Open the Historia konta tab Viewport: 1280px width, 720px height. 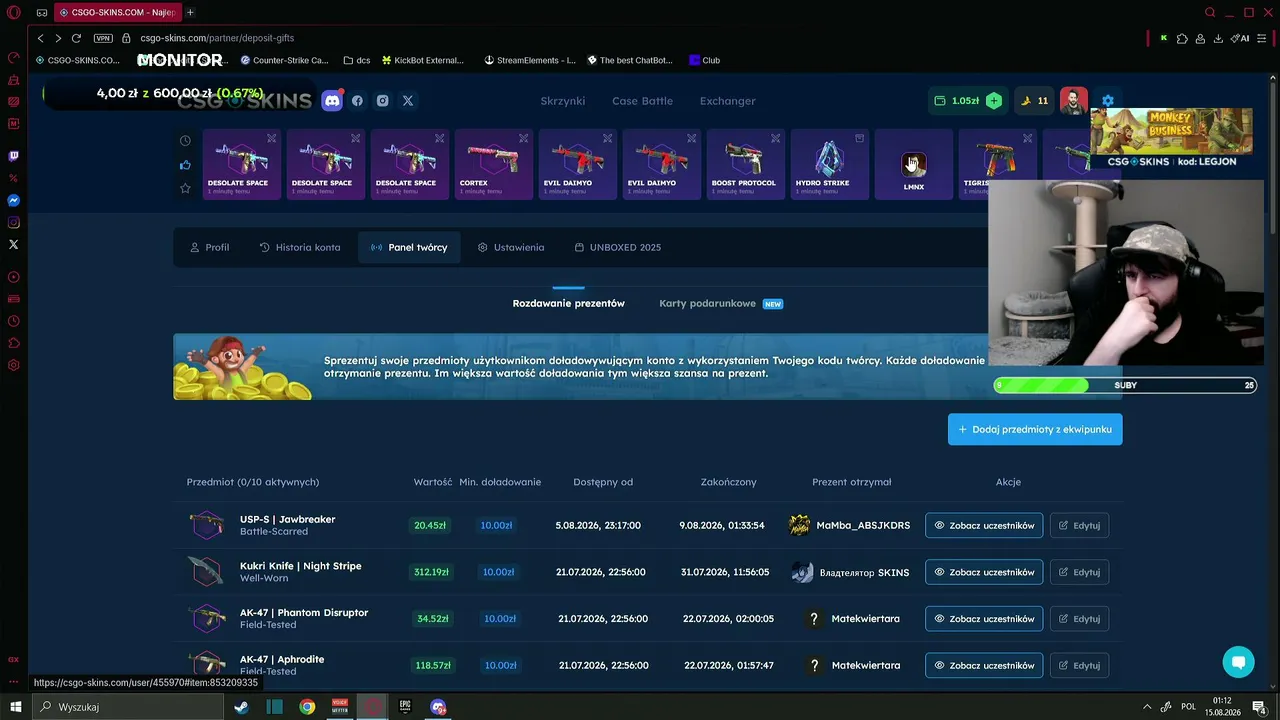(x=299, y=247)
